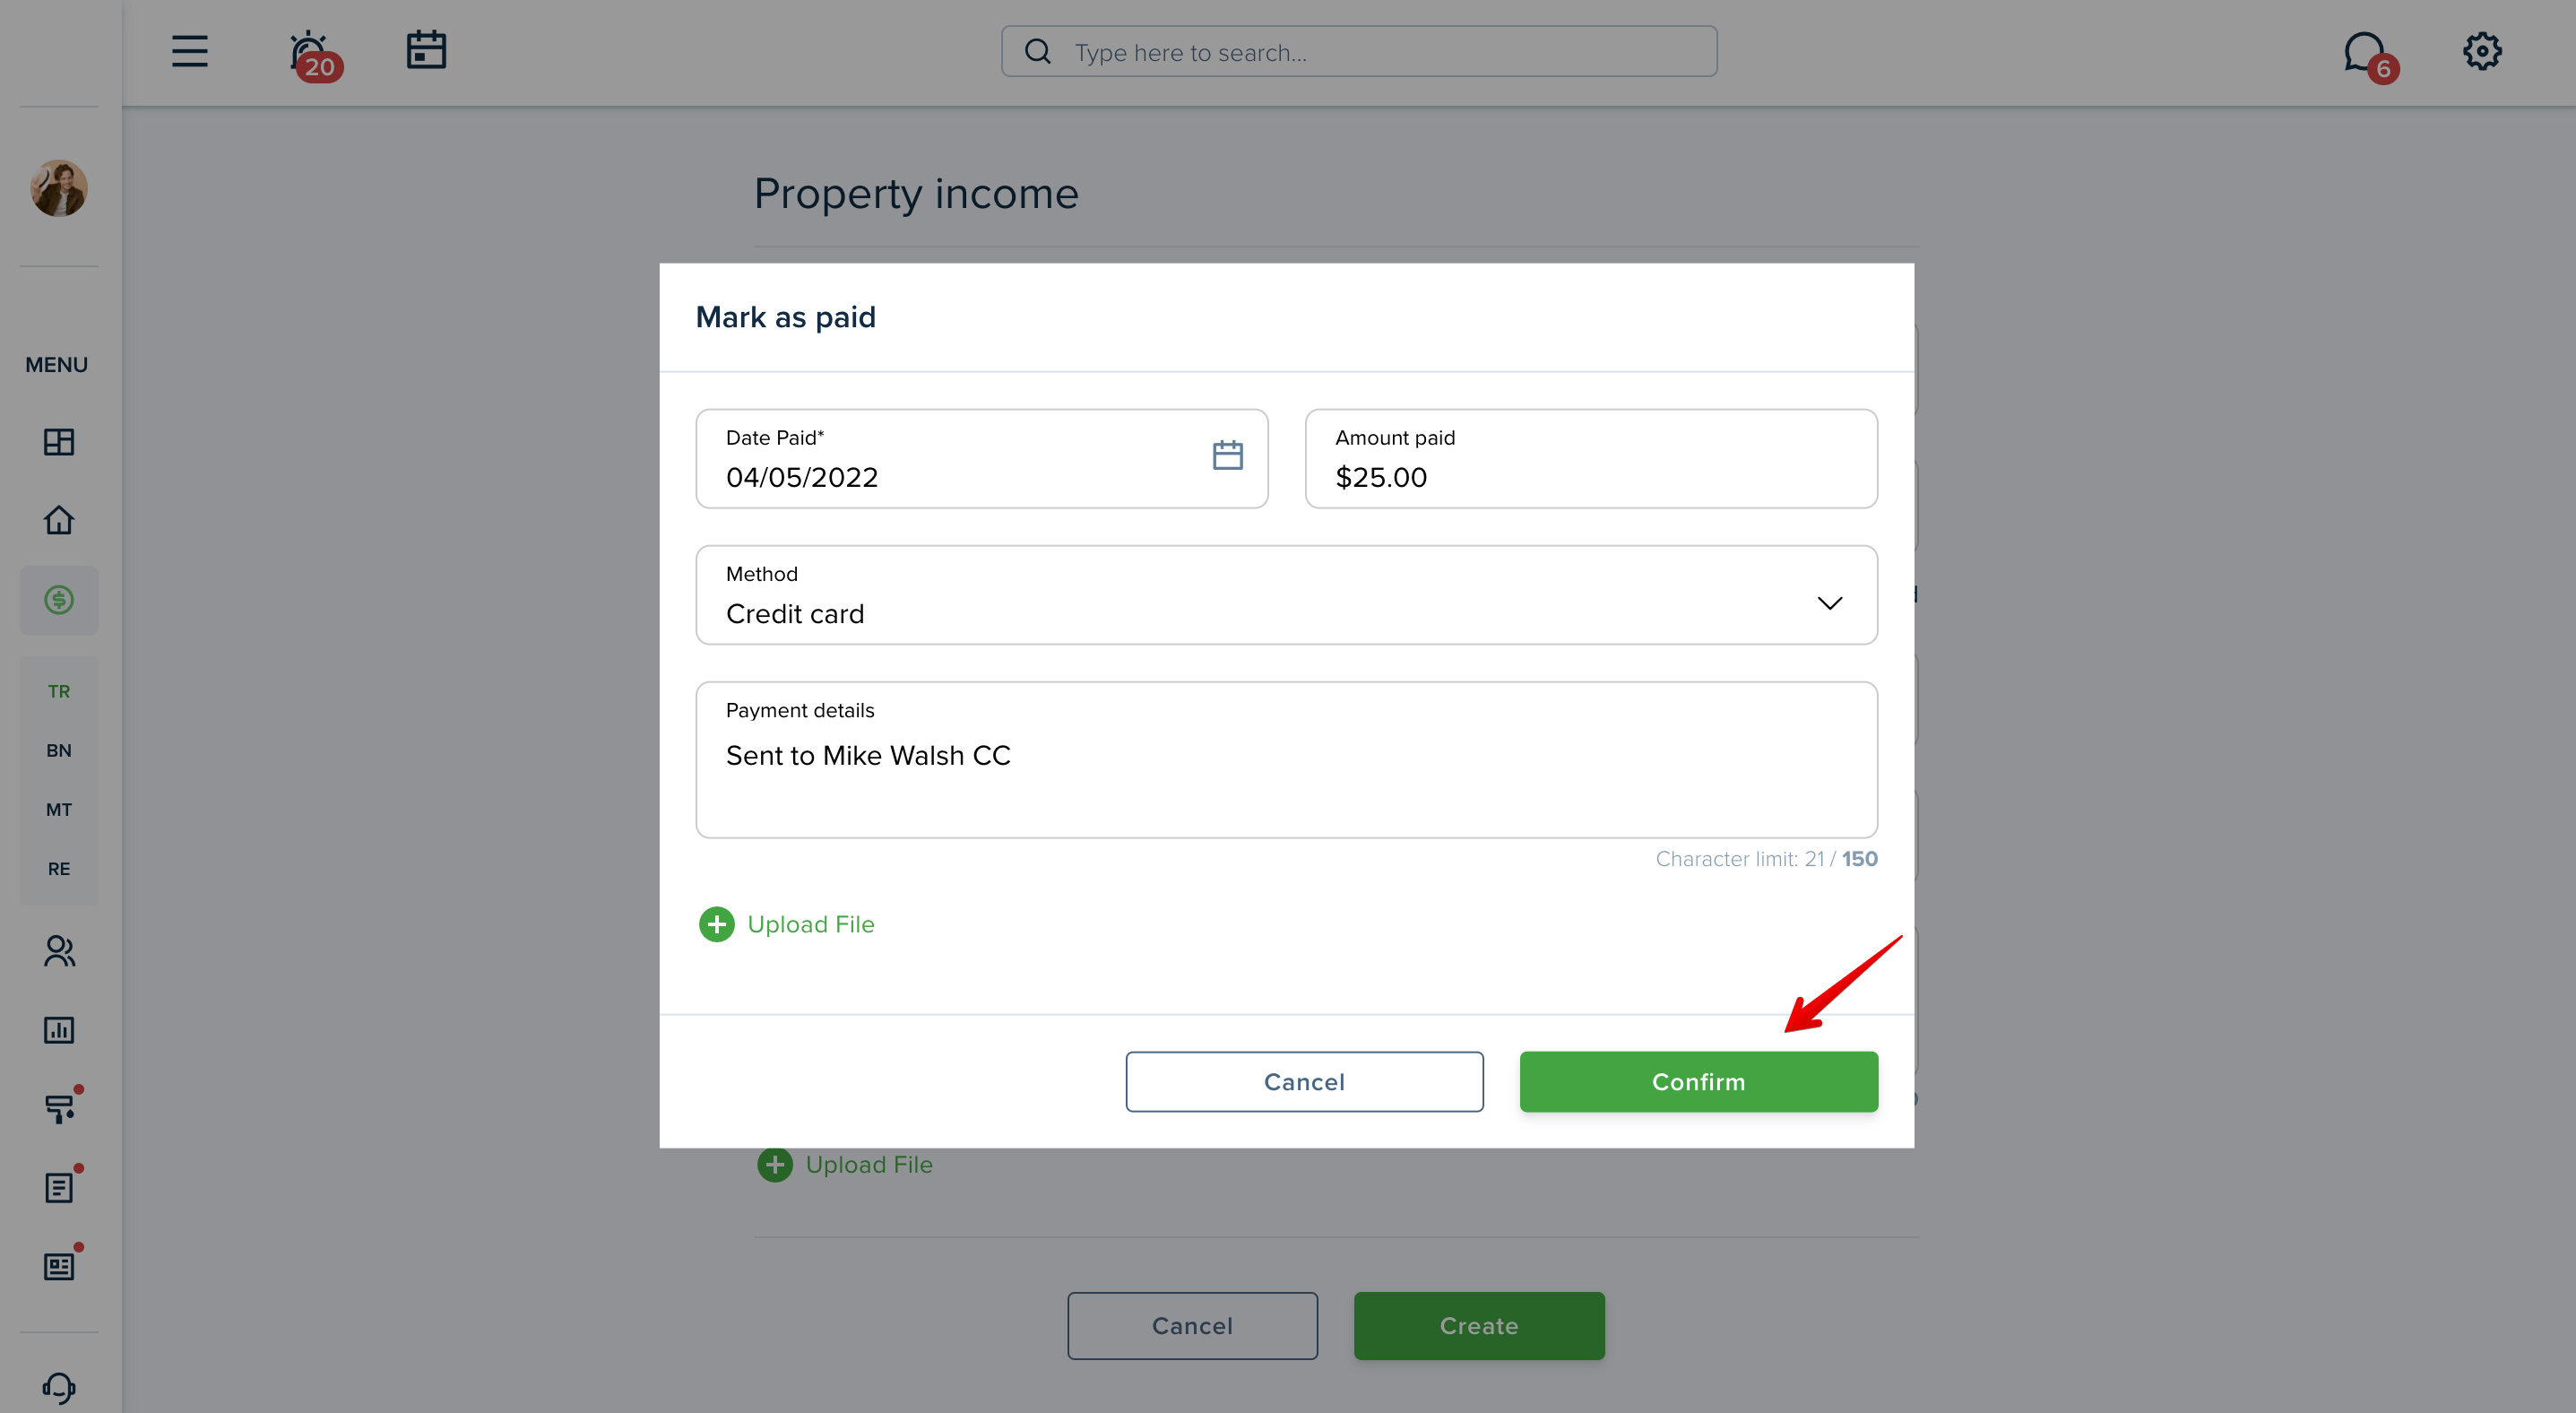The image size is (2576, 1413).
Task: Open the settings gear icon
Action: 2481,51
